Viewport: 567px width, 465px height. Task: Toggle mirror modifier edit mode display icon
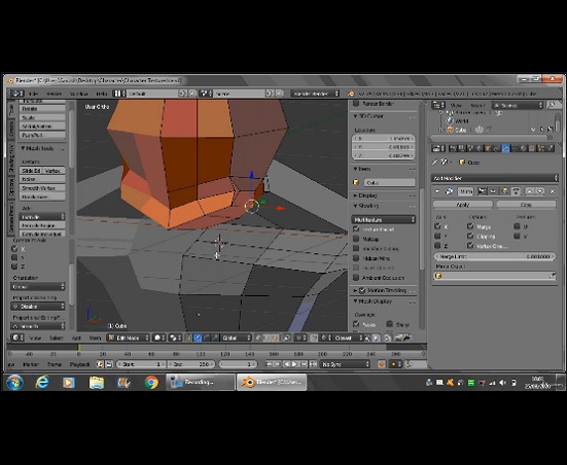tap(504, 191)
